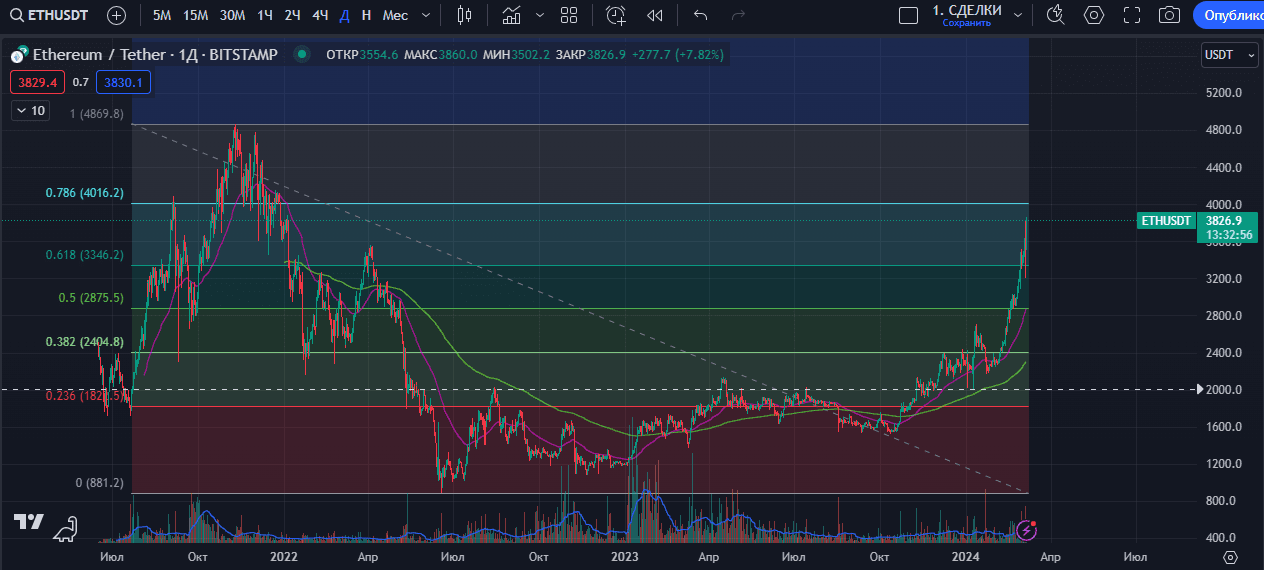Expand the favorite indicators dropdown arrow
This screenshot has width=1264, height=570.
click(540, 15)
